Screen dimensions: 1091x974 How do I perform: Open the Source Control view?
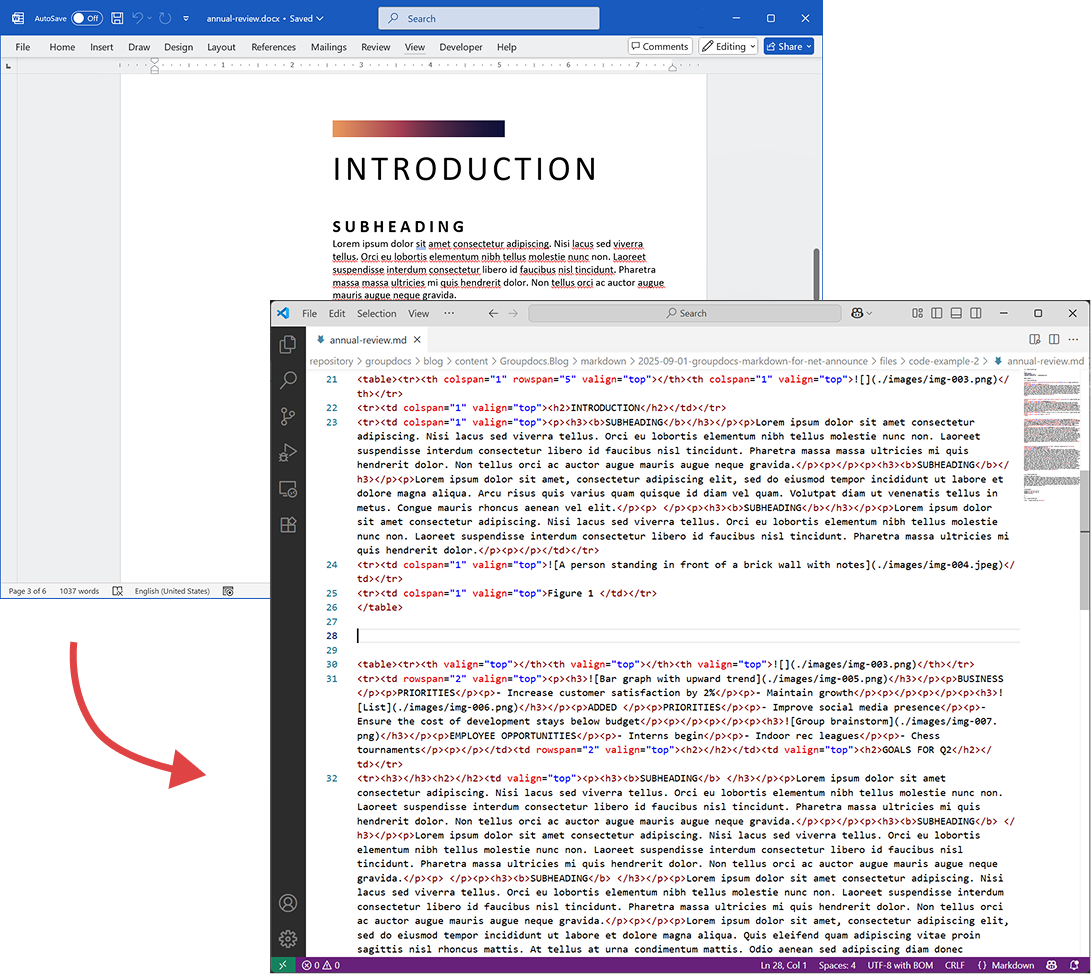[x=288, y=416]
